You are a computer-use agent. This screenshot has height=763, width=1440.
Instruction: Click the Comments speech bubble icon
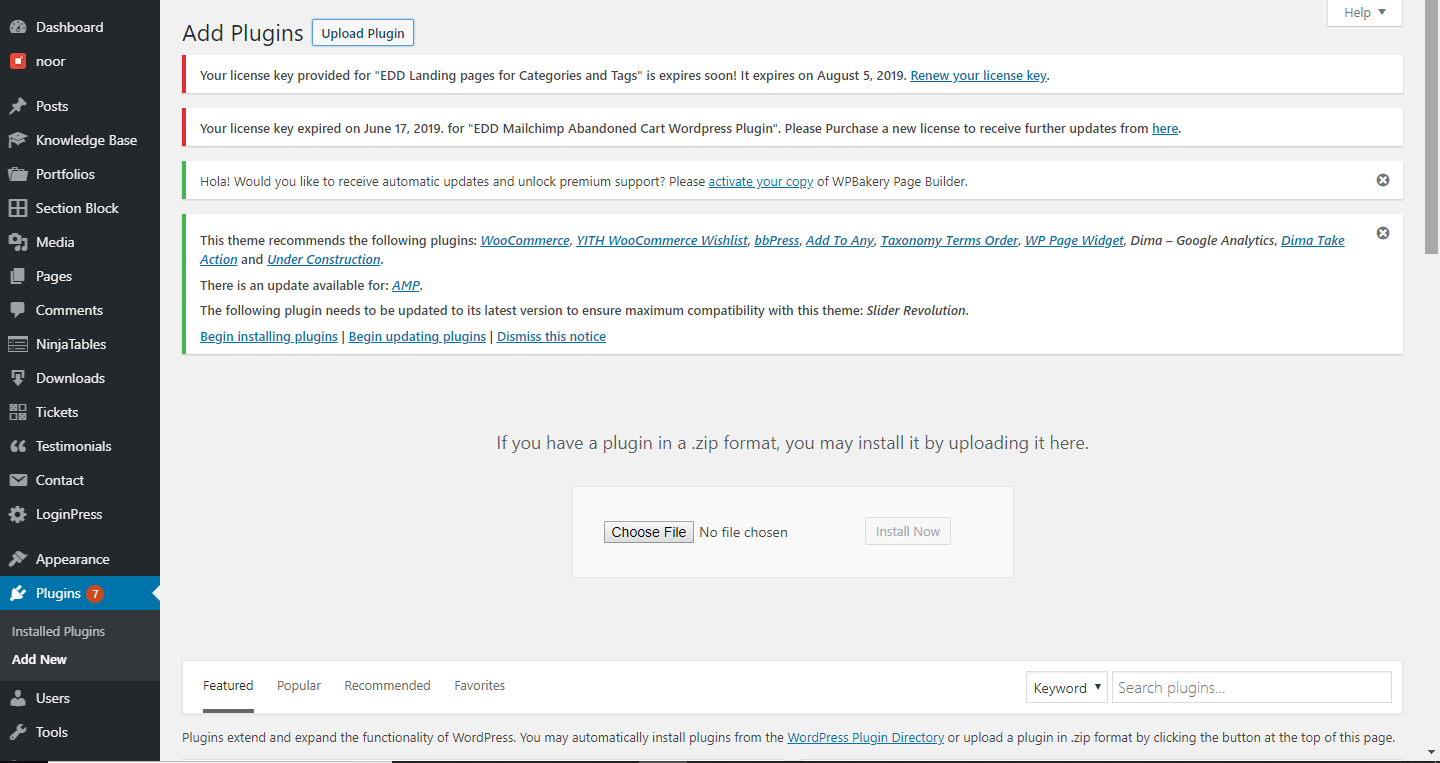[x=17, y=310]
